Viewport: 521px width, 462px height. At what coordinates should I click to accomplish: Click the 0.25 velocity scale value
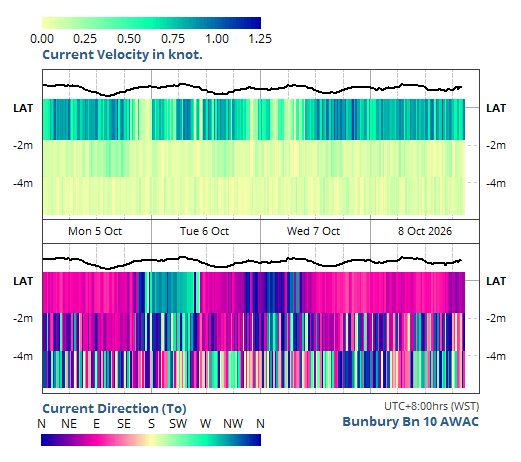coord(85,39)
